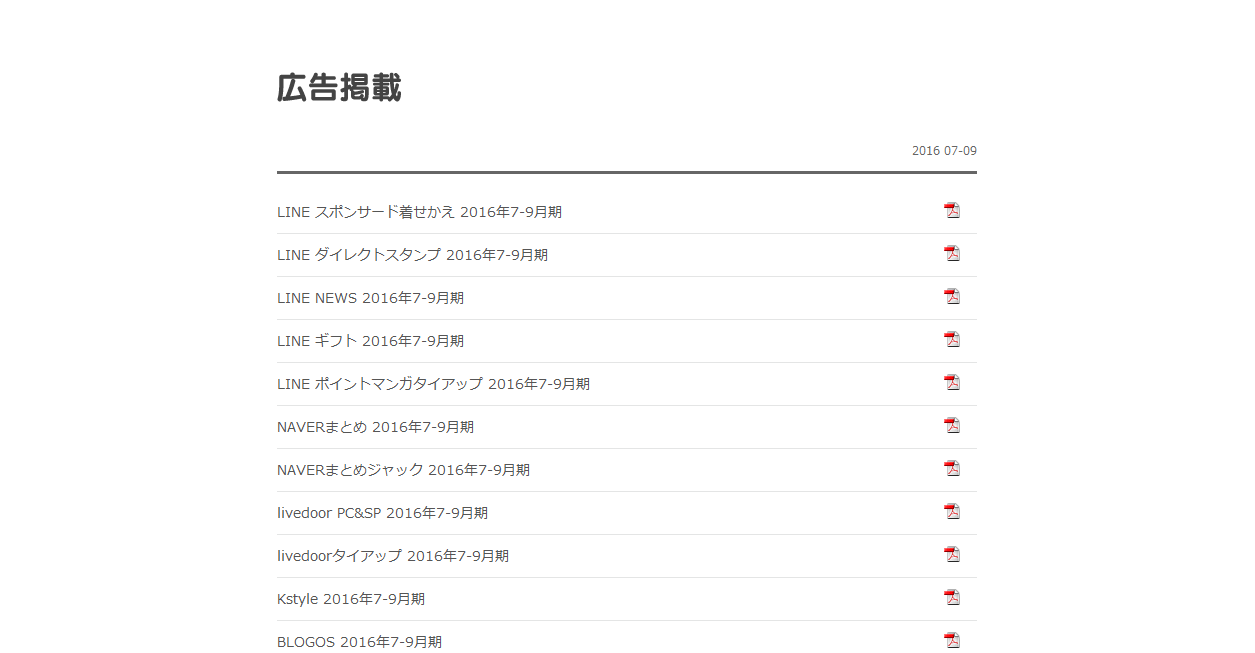Click the LINE スポンサード着せかえ 2016年7-9月期 link
This screenshot has width=1255, height=653.
419,212
